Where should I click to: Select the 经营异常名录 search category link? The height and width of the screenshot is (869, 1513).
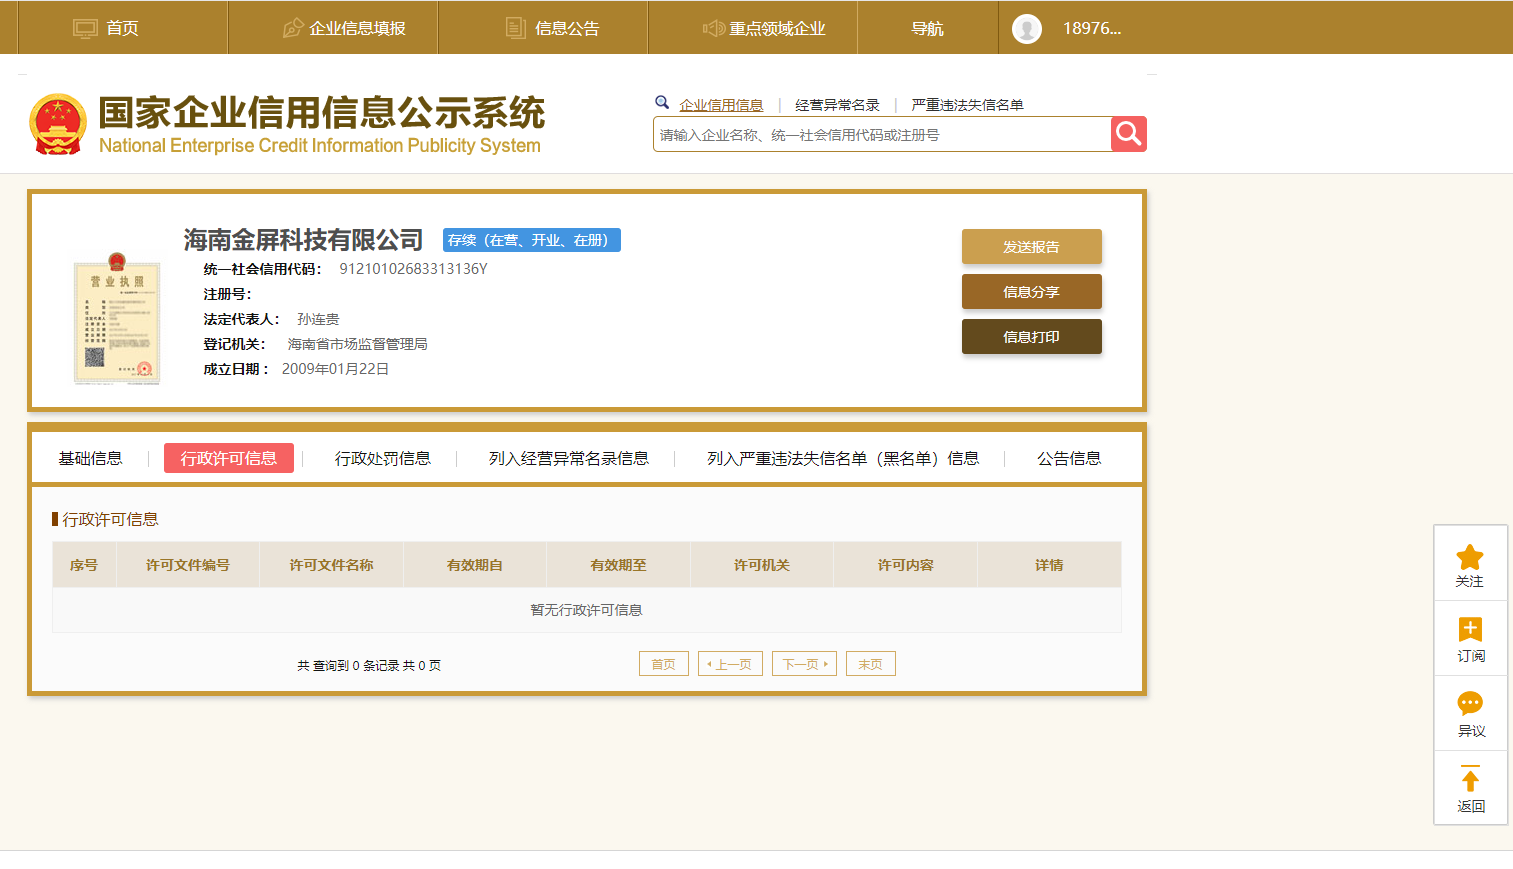point(837,105)
